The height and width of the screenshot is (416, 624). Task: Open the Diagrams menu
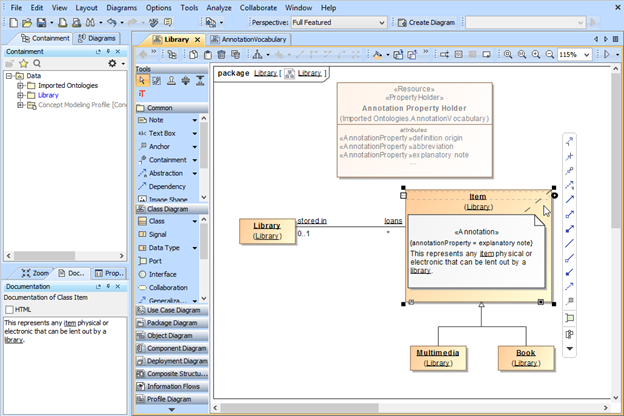(x=121, y=7)
